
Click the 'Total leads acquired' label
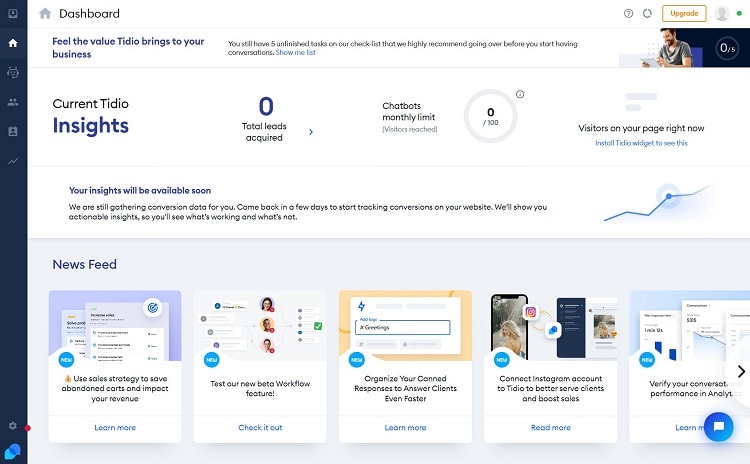(x=264, y=132)
